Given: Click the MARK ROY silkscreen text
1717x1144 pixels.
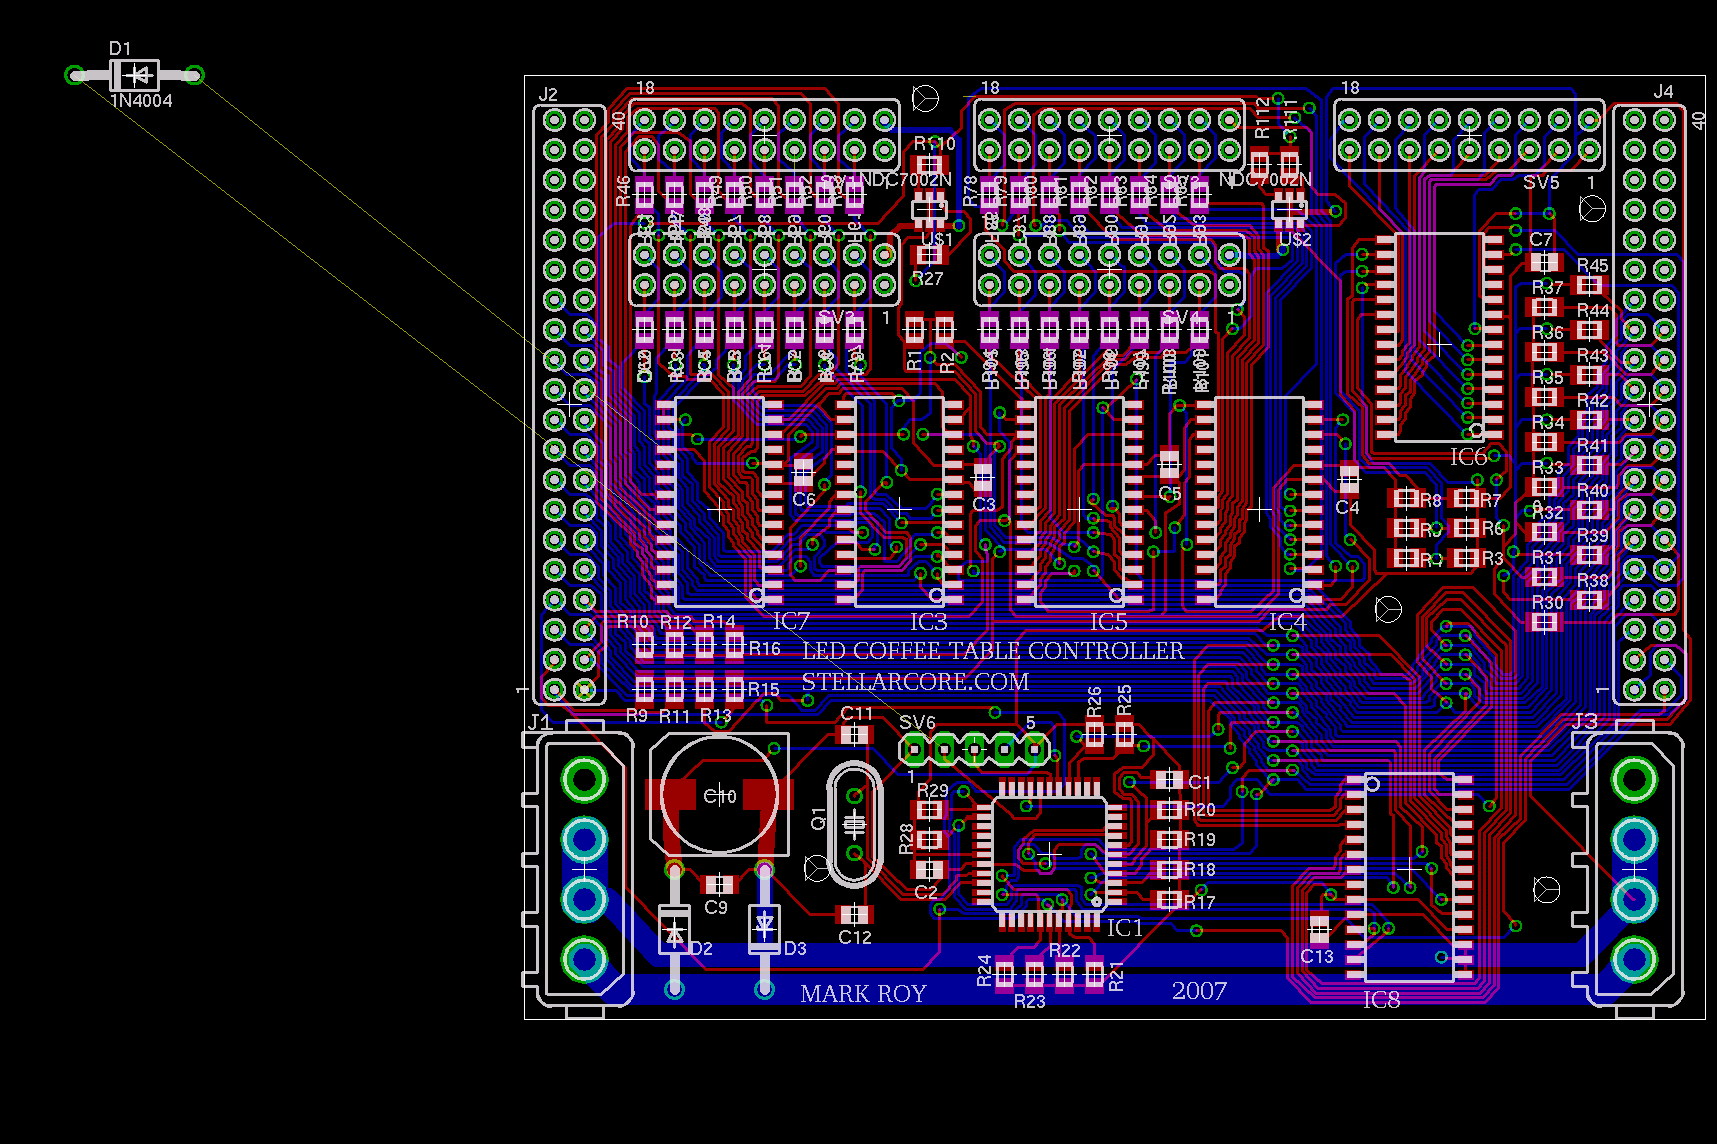Looking at the screenshot, I should click(x=863, y=994).
